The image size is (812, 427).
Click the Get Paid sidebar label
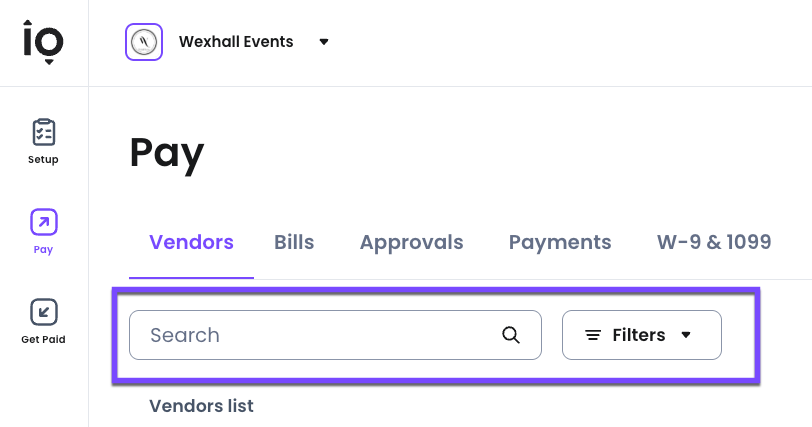point(43,340)
